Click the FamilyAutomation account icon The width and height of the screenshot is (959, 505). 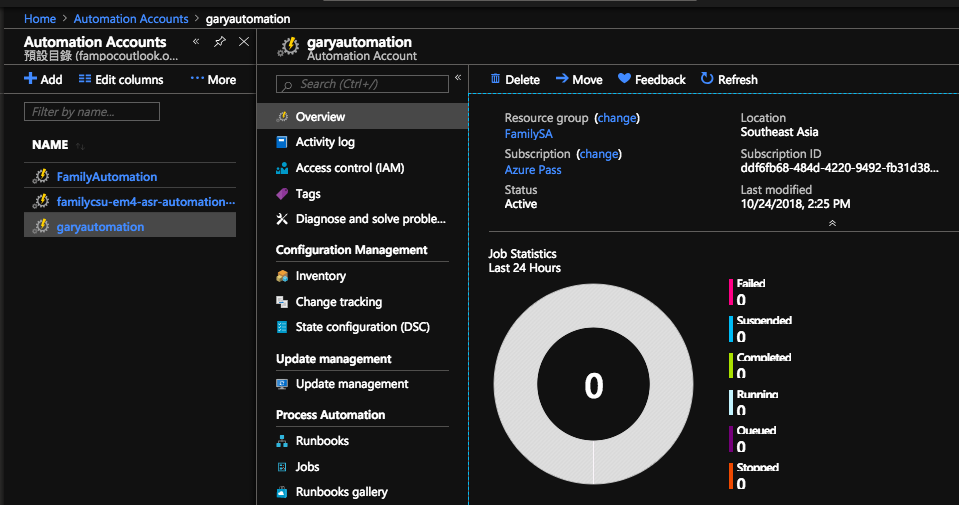coord(41,177)
